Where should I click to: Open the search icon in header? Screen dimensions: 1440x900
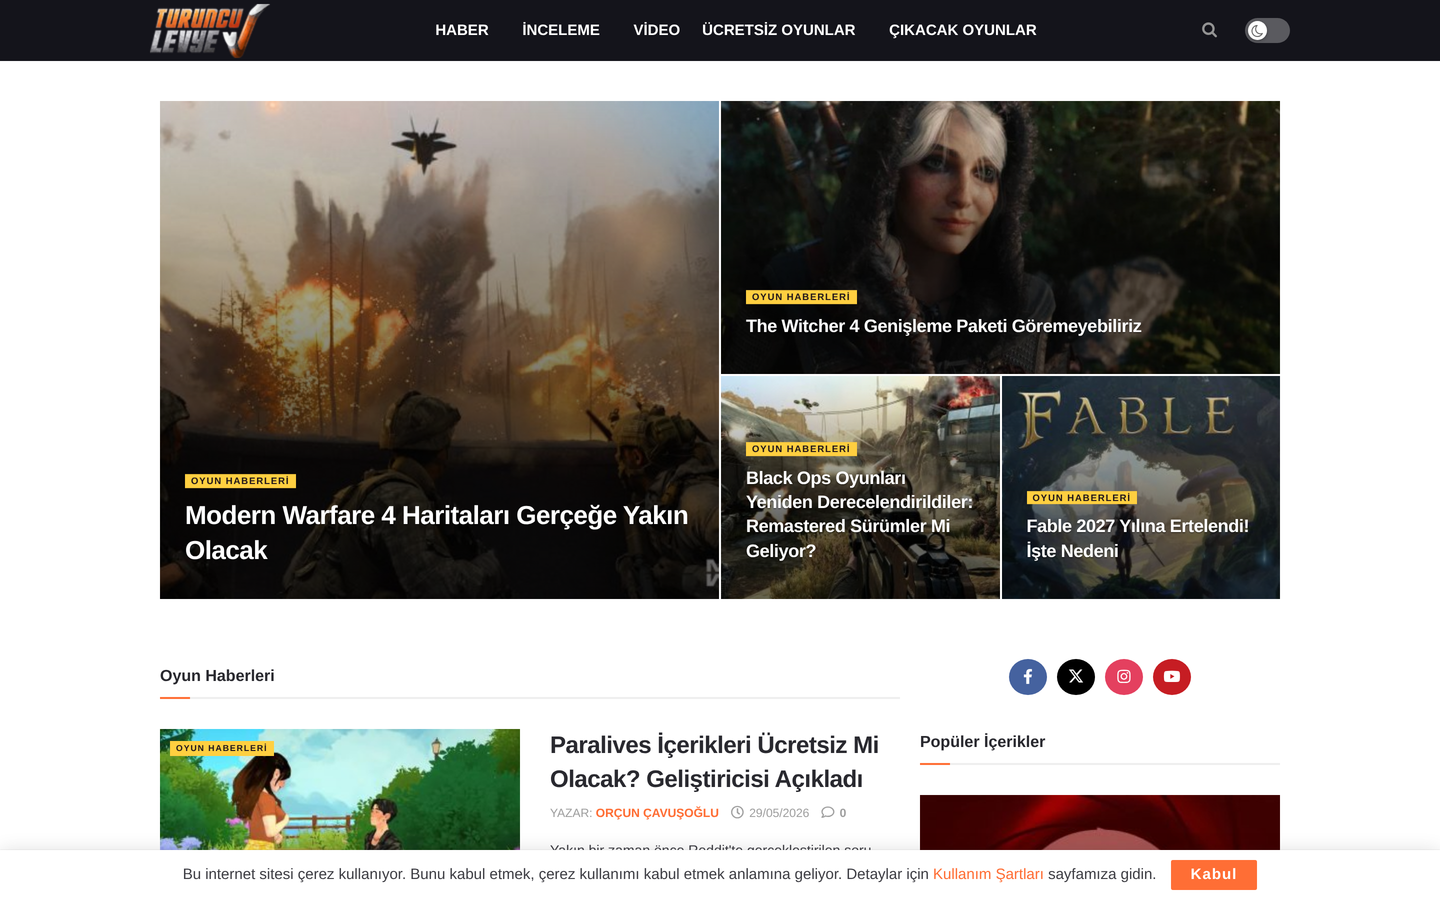pyautogui.click(x=1209, y=30)
